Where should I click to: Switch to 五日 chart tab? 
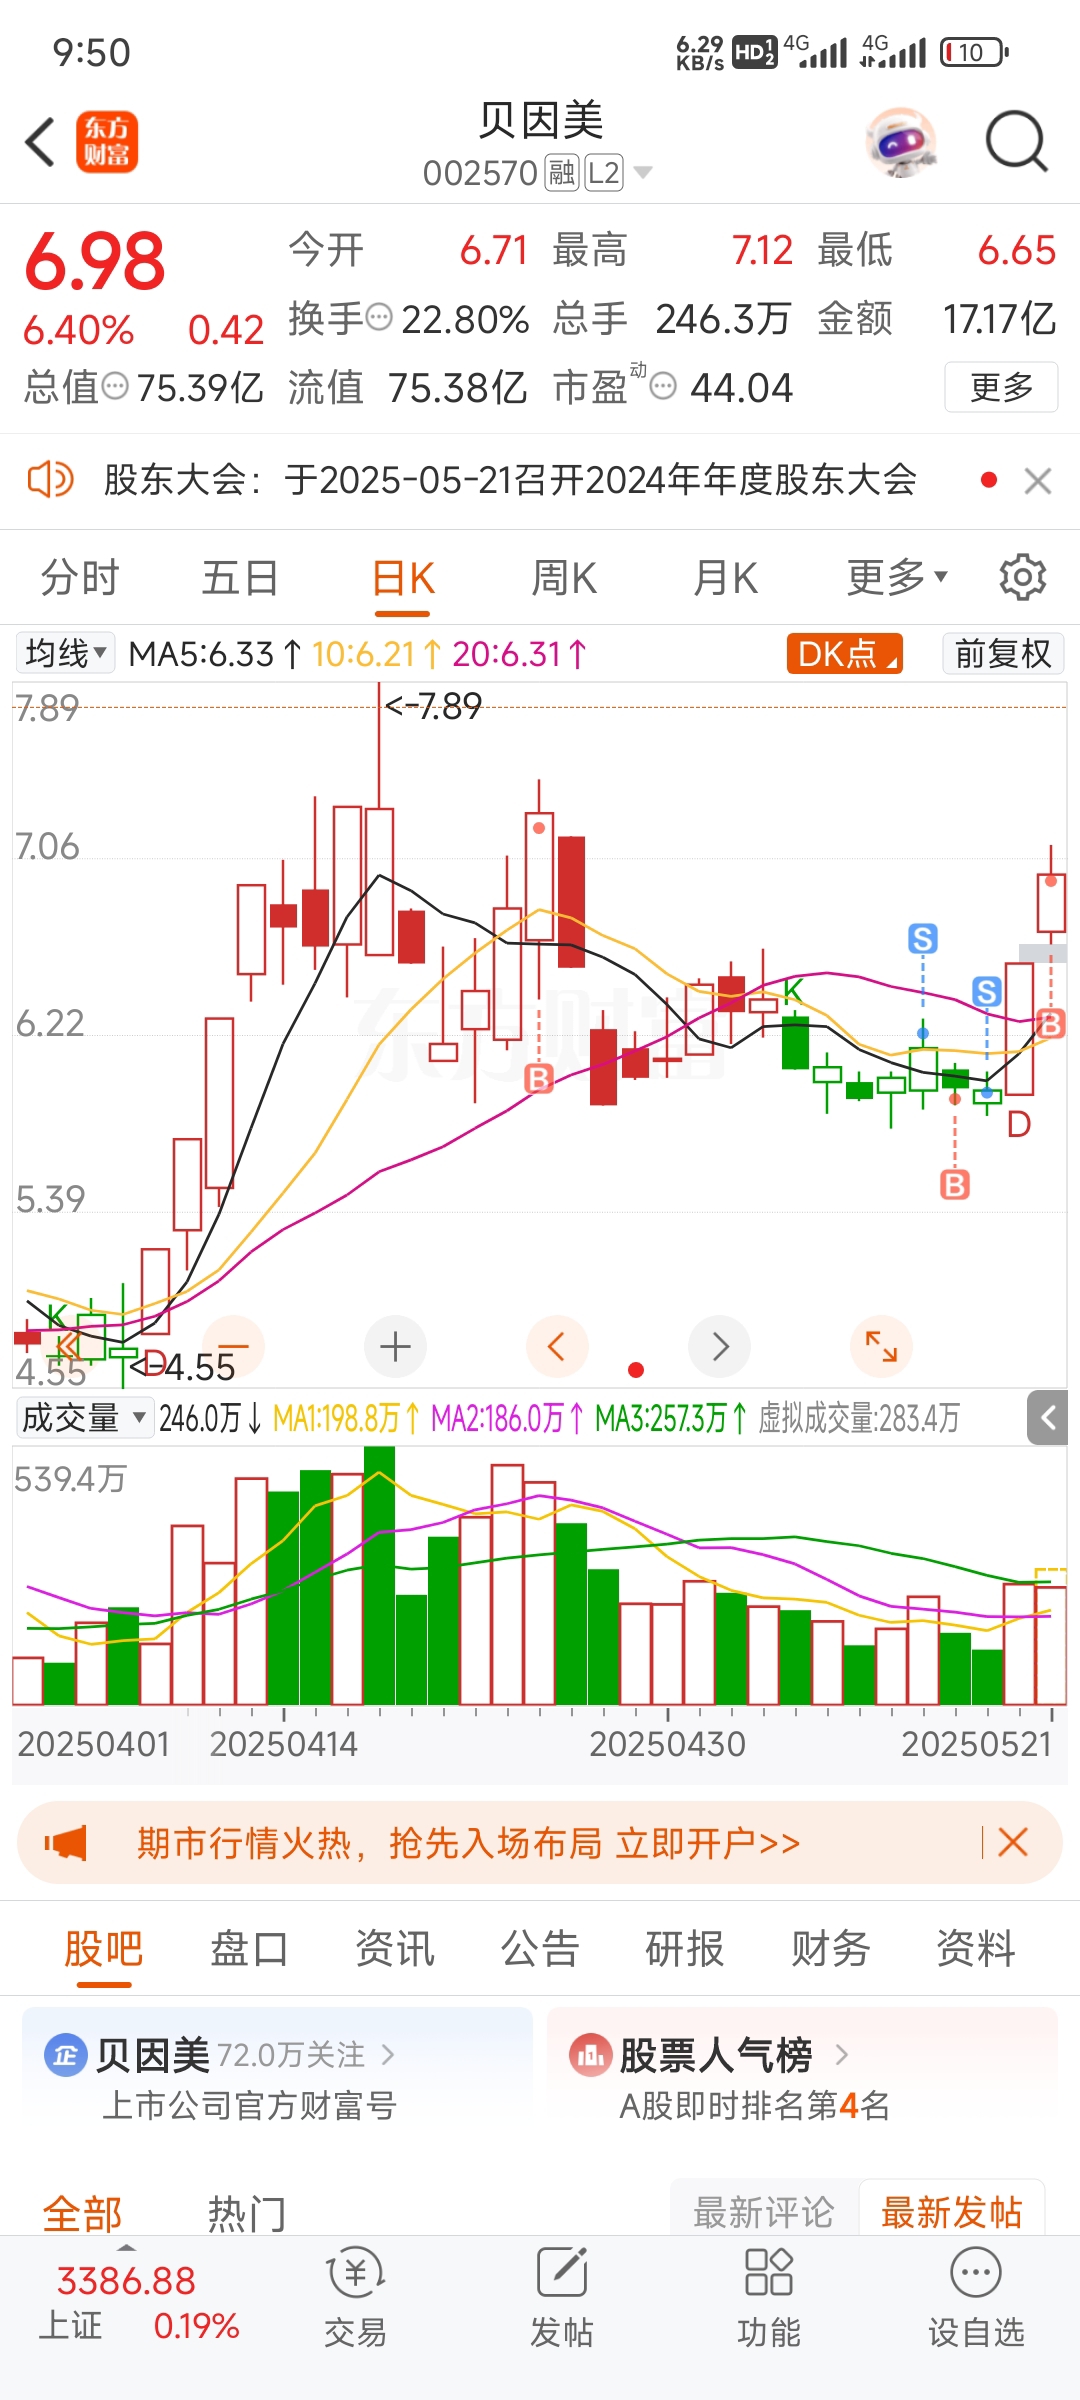(x=240, y=578)
